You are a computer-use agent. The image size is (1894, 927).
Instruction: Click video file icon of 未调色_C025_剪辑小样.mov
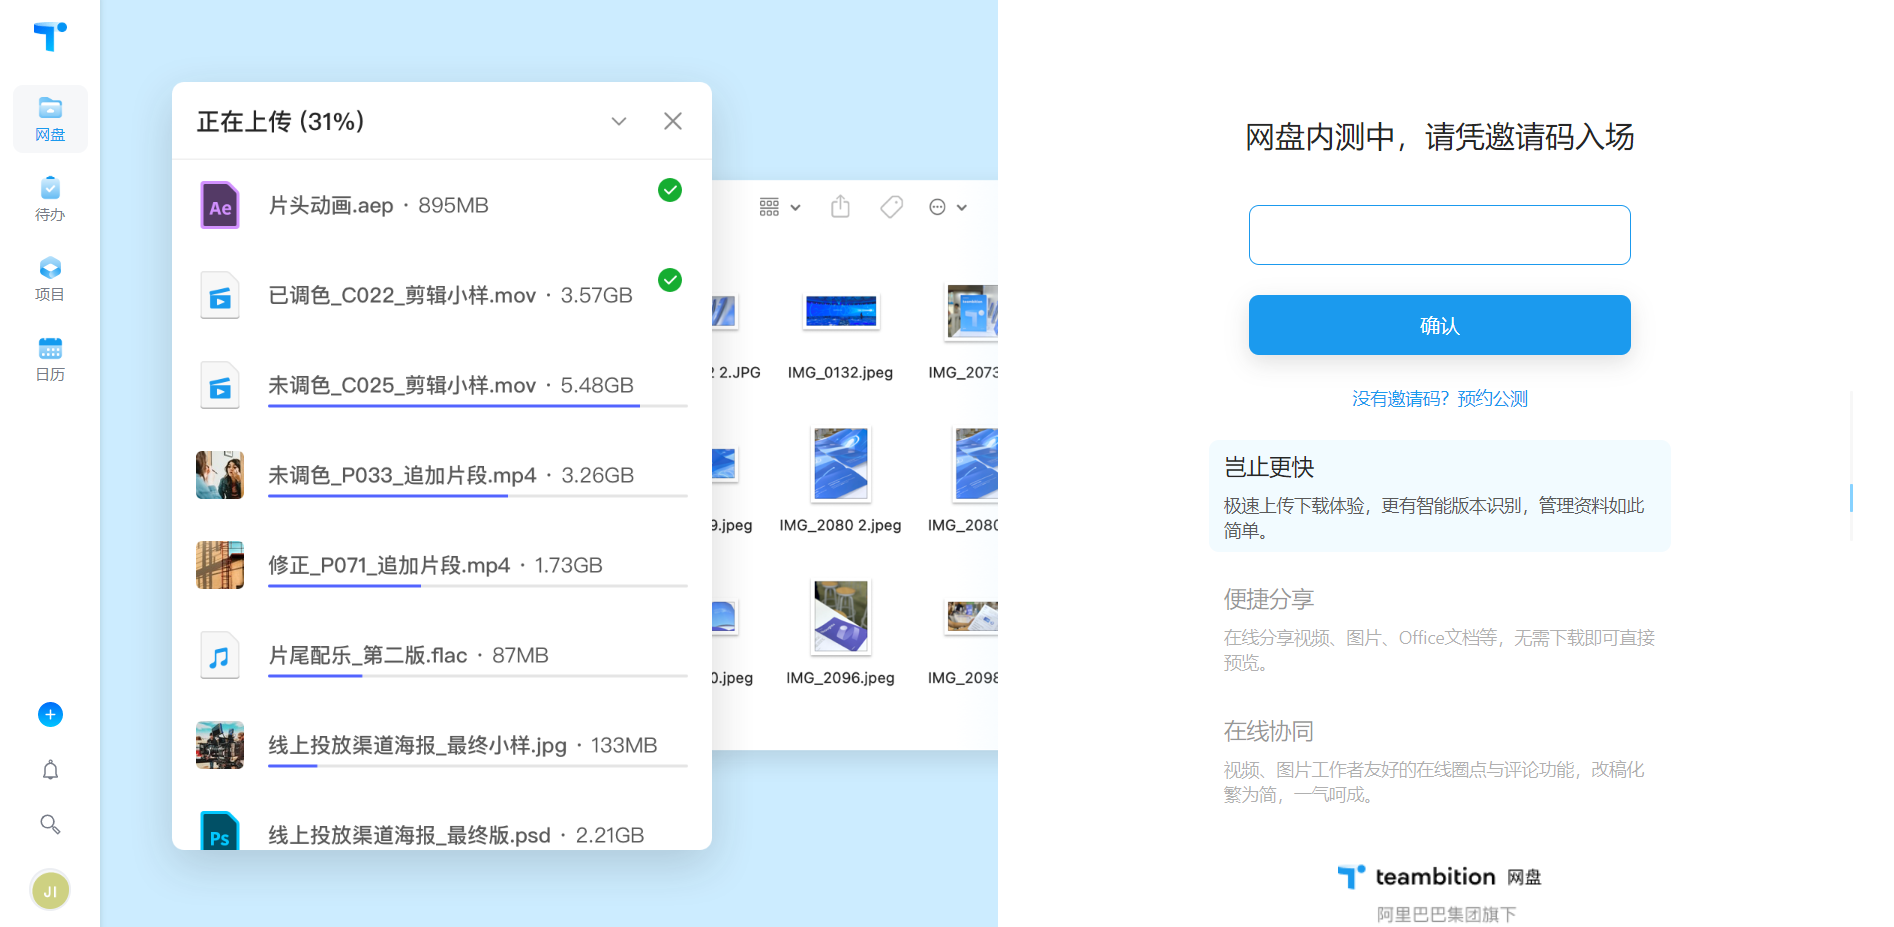220,385
